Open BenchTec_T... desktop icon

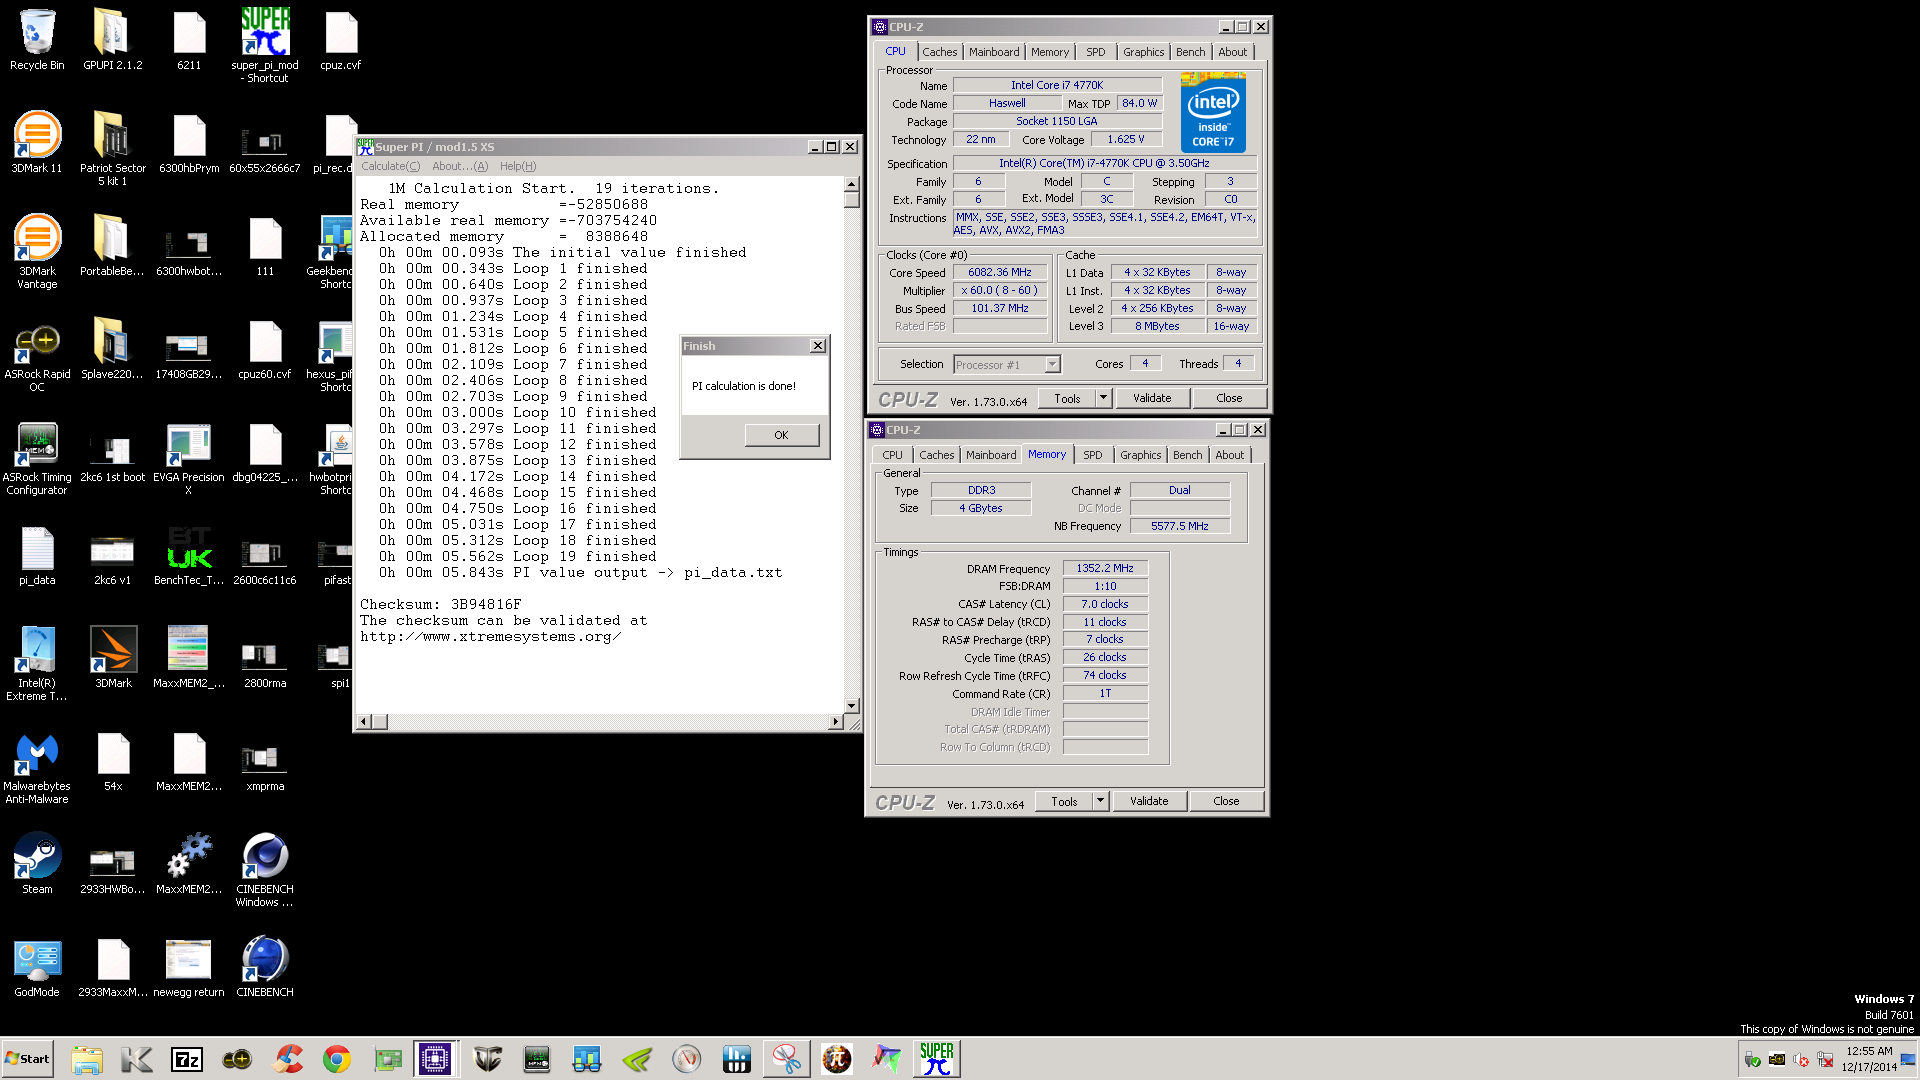click(188, 555)
